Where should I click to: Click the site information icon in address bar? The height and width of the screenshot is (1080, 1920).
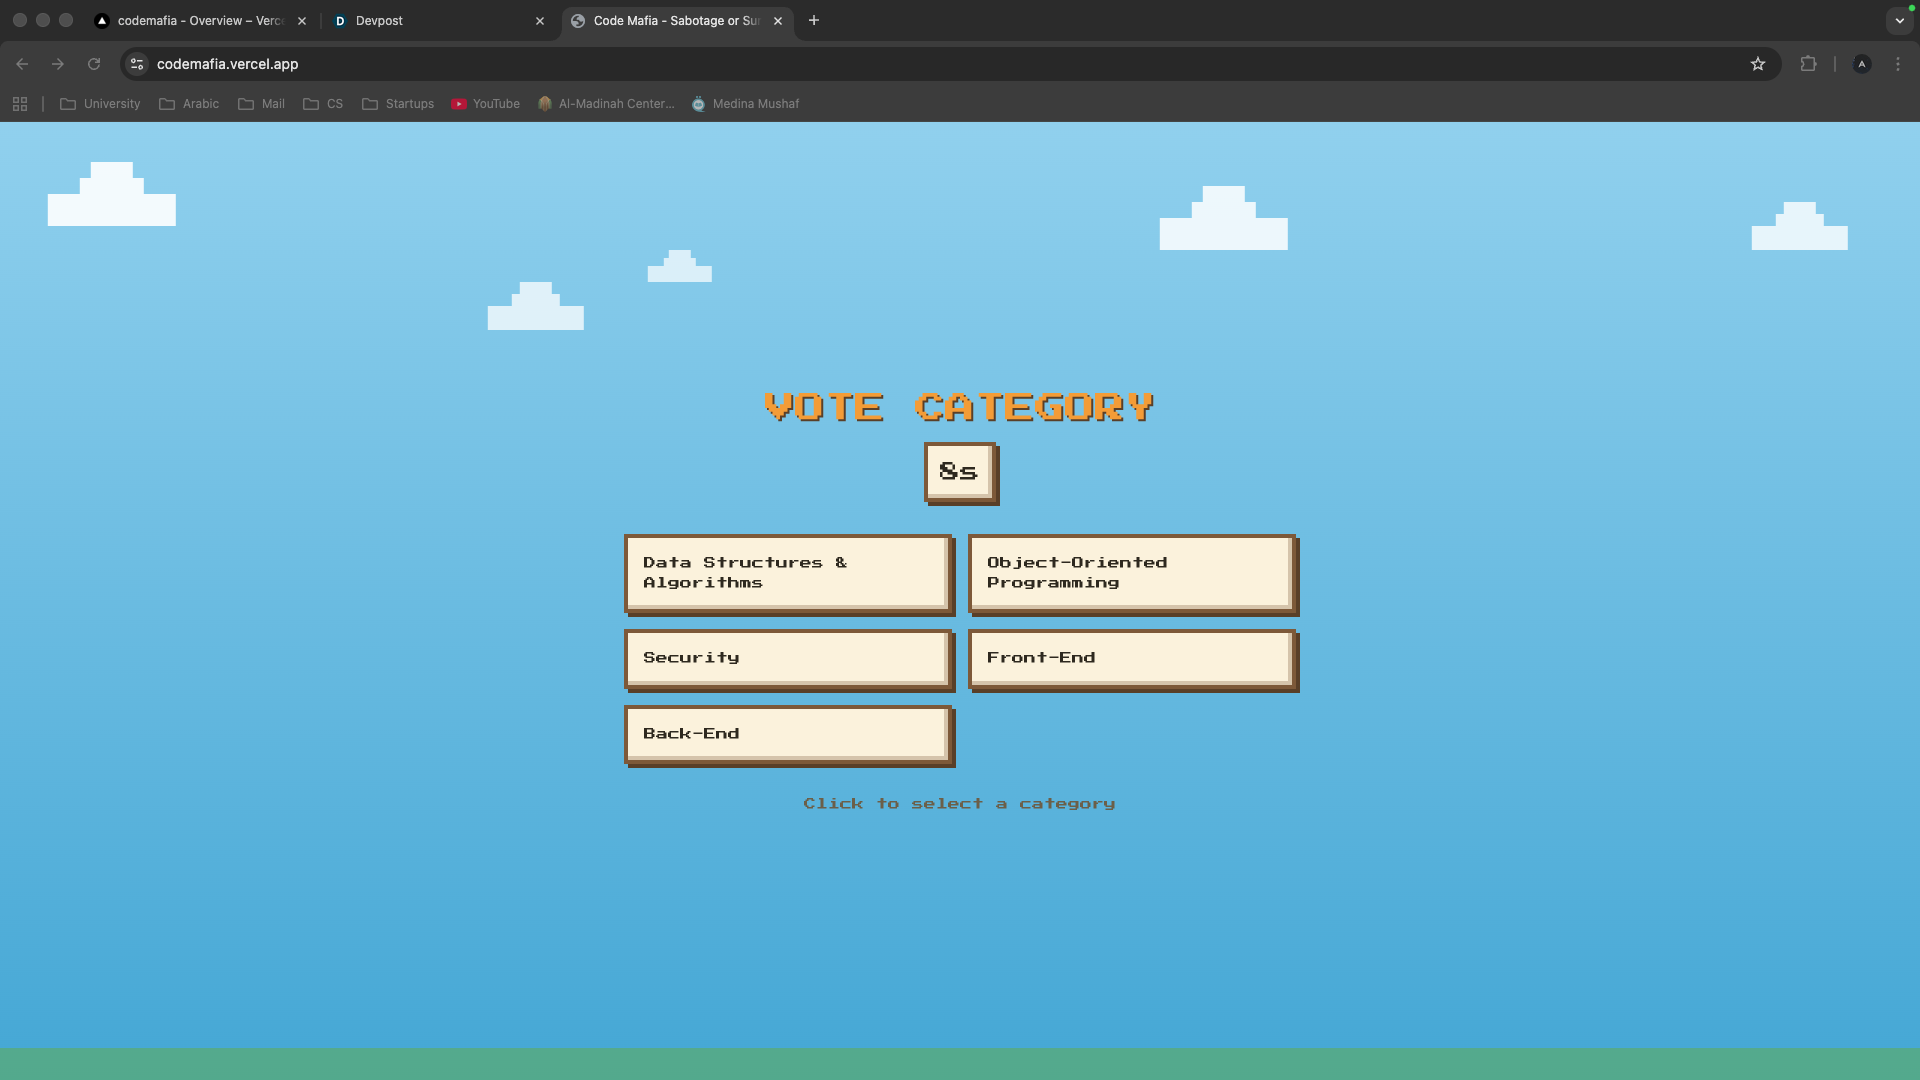click(x=137, y=64)
